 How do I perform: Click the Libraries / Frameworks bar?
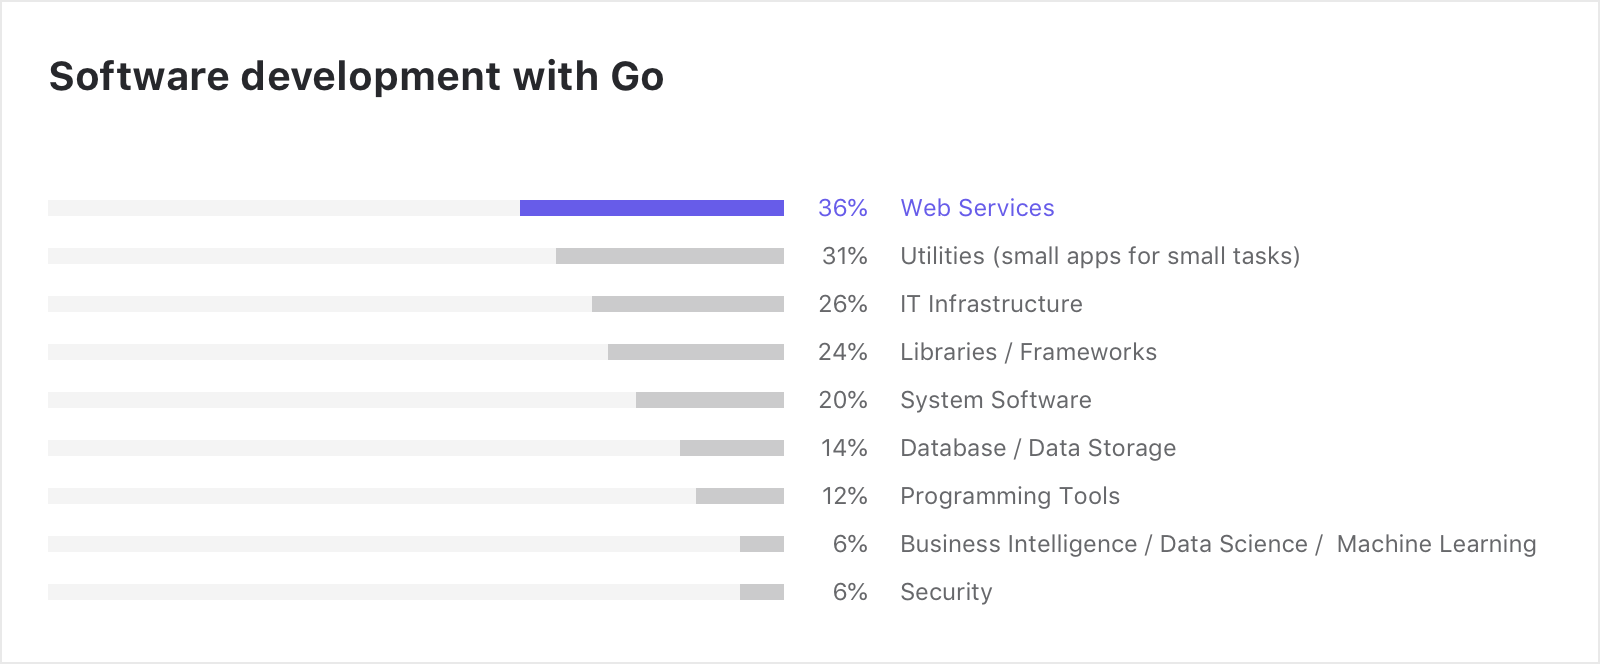pyautogui.click(x=696, y=352)
